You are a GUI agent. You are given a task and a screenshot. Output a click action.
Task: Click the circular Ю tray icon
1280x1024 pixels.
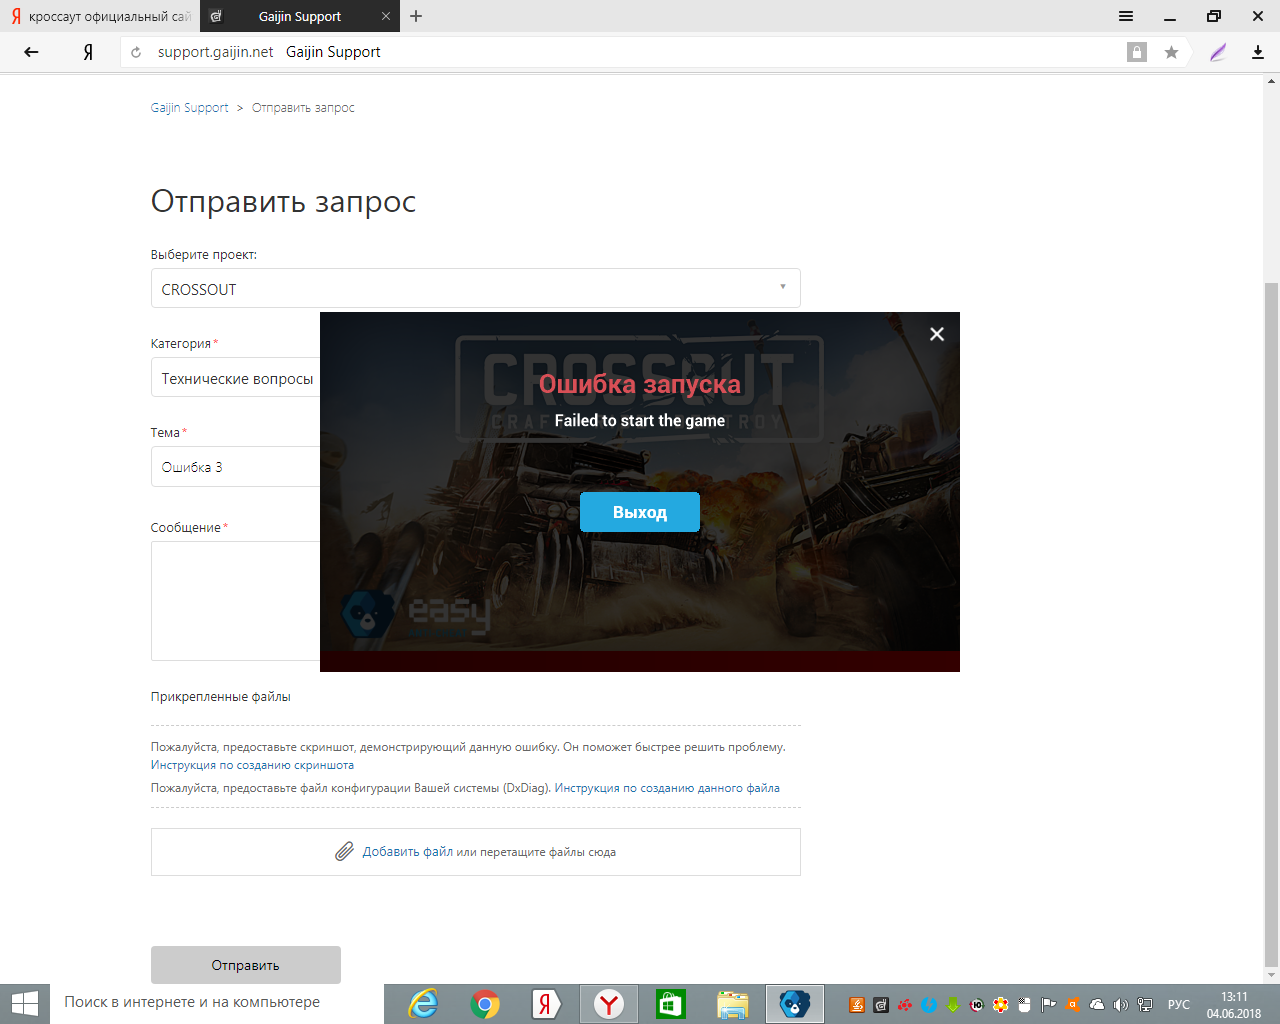pyautogui.click(x=977, y=1005)
